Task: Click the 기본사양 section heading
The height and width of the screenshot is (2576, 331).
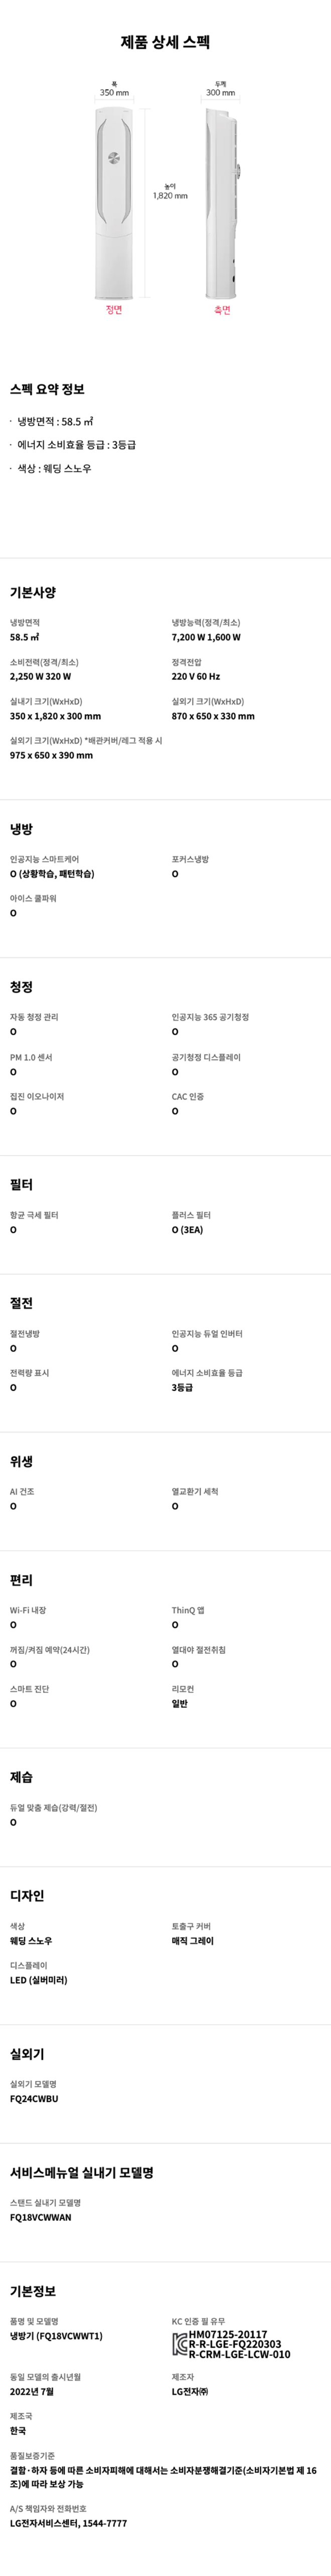Action: click(x=33, y=592)
